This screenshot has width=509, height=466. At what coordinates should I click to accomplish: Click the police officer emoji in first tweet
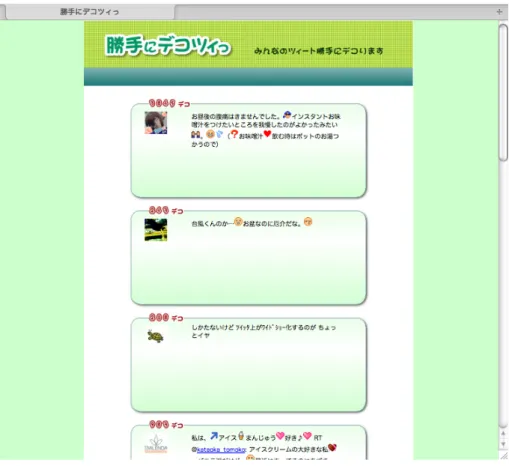[x=287, y=115]
